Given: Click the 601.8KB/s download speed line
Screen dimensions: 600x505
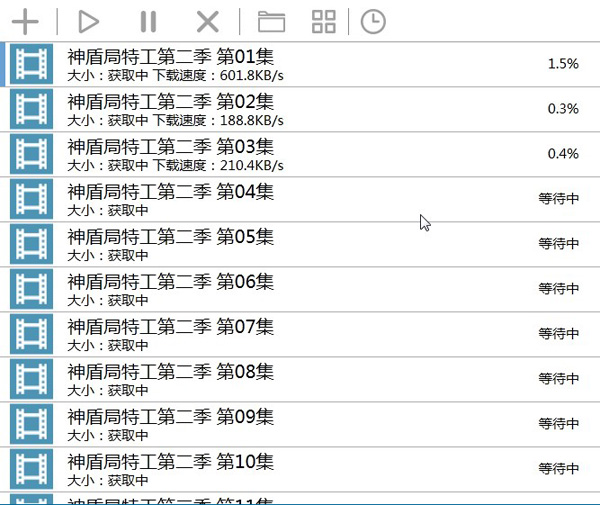Looking at the screenshot, I should [x=175, y=75].
